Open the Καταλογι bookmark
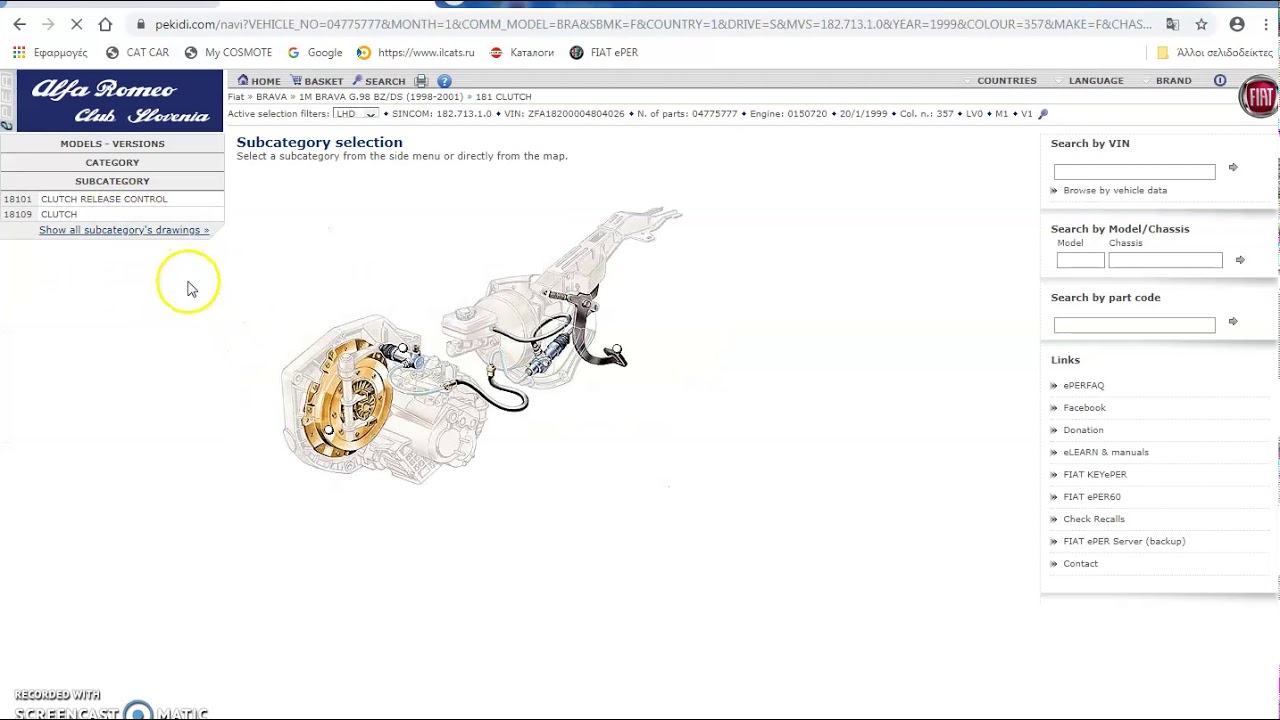Image resolution: width=1280 pixels, height=720 pixels. click(x=521, y=52)
